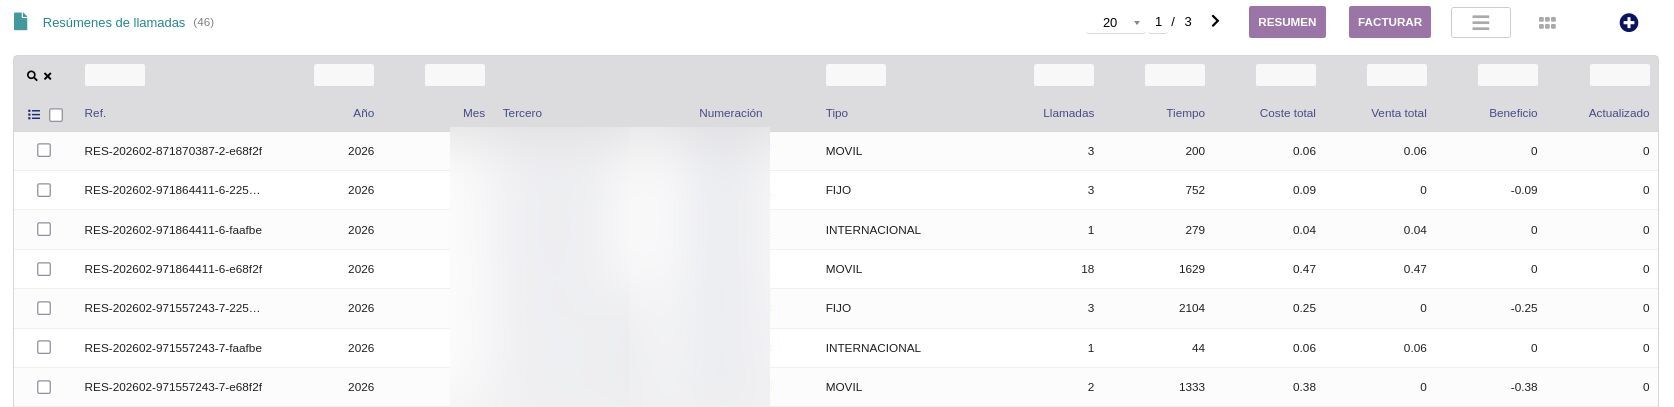This screenshot has width=1674, height=407.
Task: Open the column selector list icon
Action: click(x=34, y=115)
